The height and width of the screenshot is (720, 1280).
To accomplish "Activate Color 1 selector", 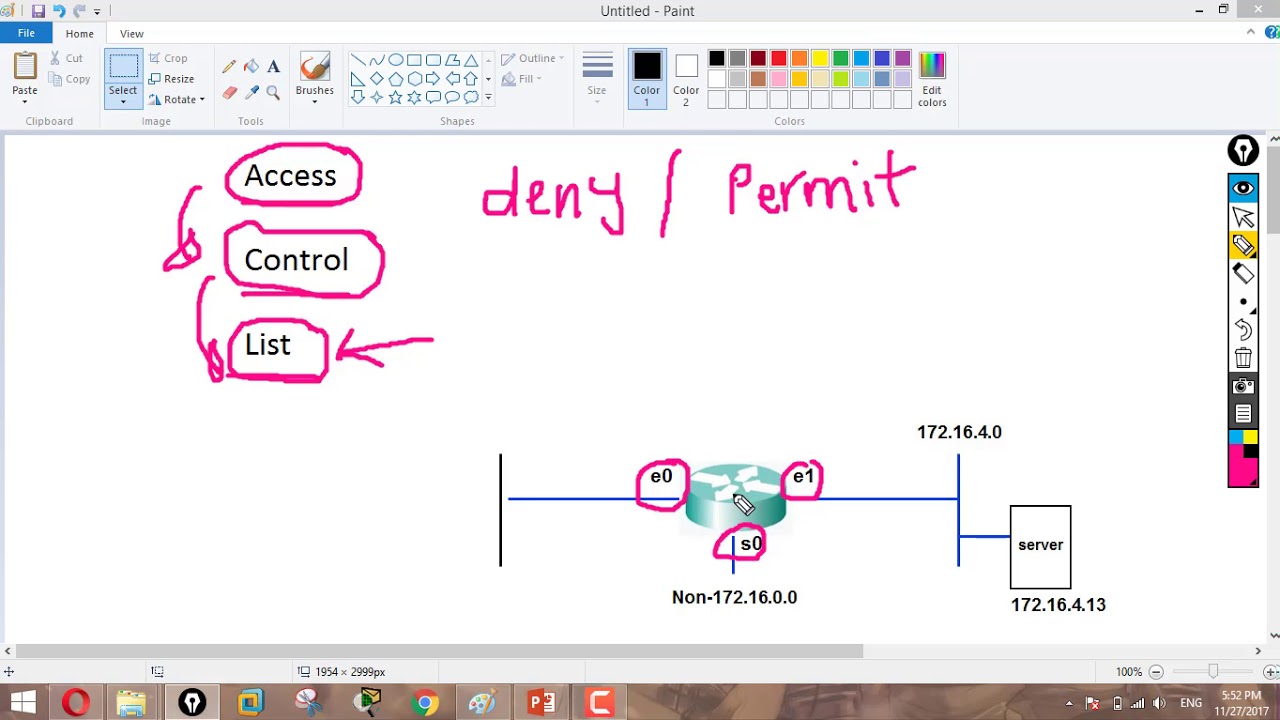I will click(647, 79).
